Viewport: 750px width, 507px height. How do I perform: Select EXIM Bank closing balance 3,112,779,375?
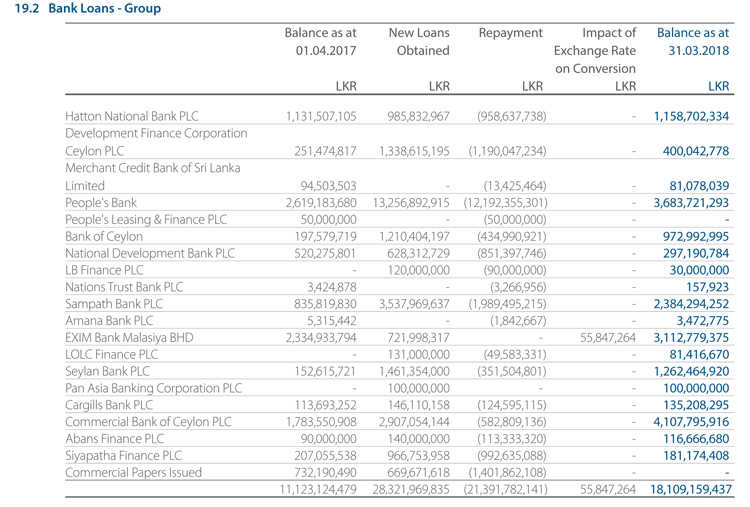click(x=692, y=338)
